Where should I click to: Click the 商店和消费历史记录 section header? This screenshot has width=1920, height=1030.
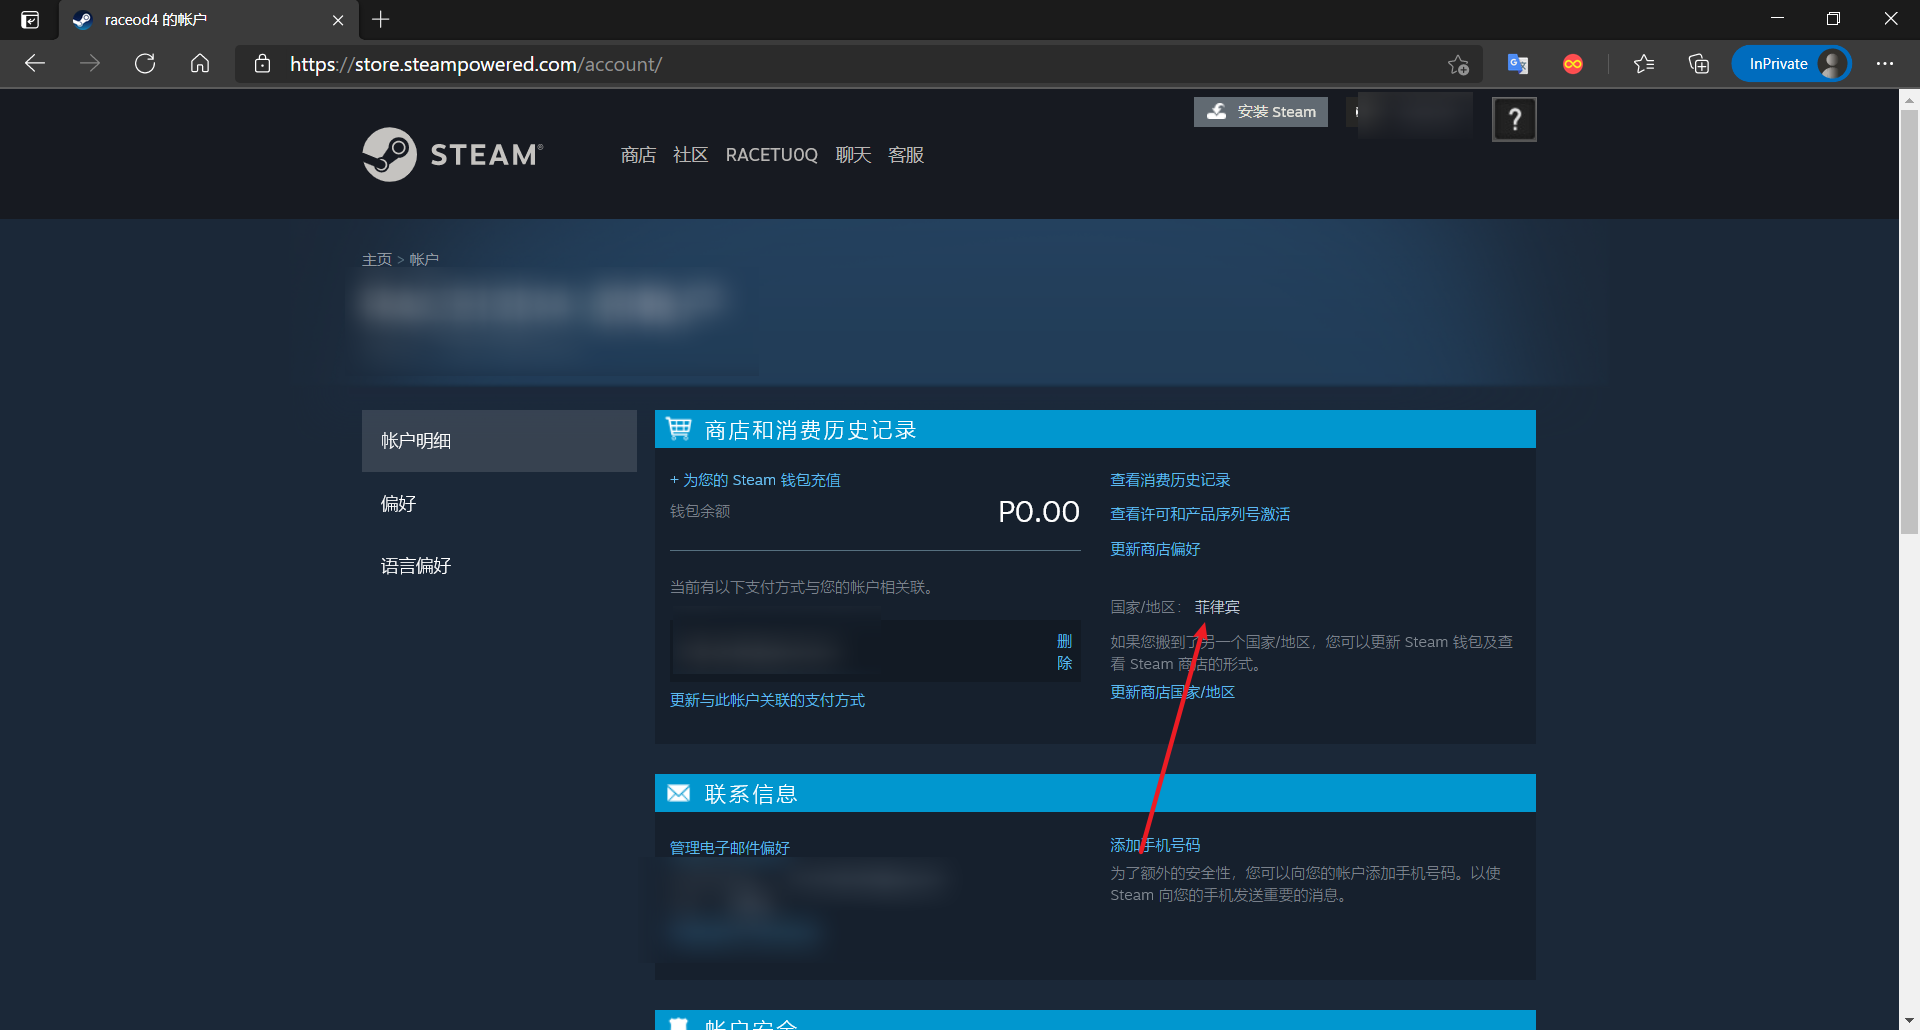(1095, 429)
